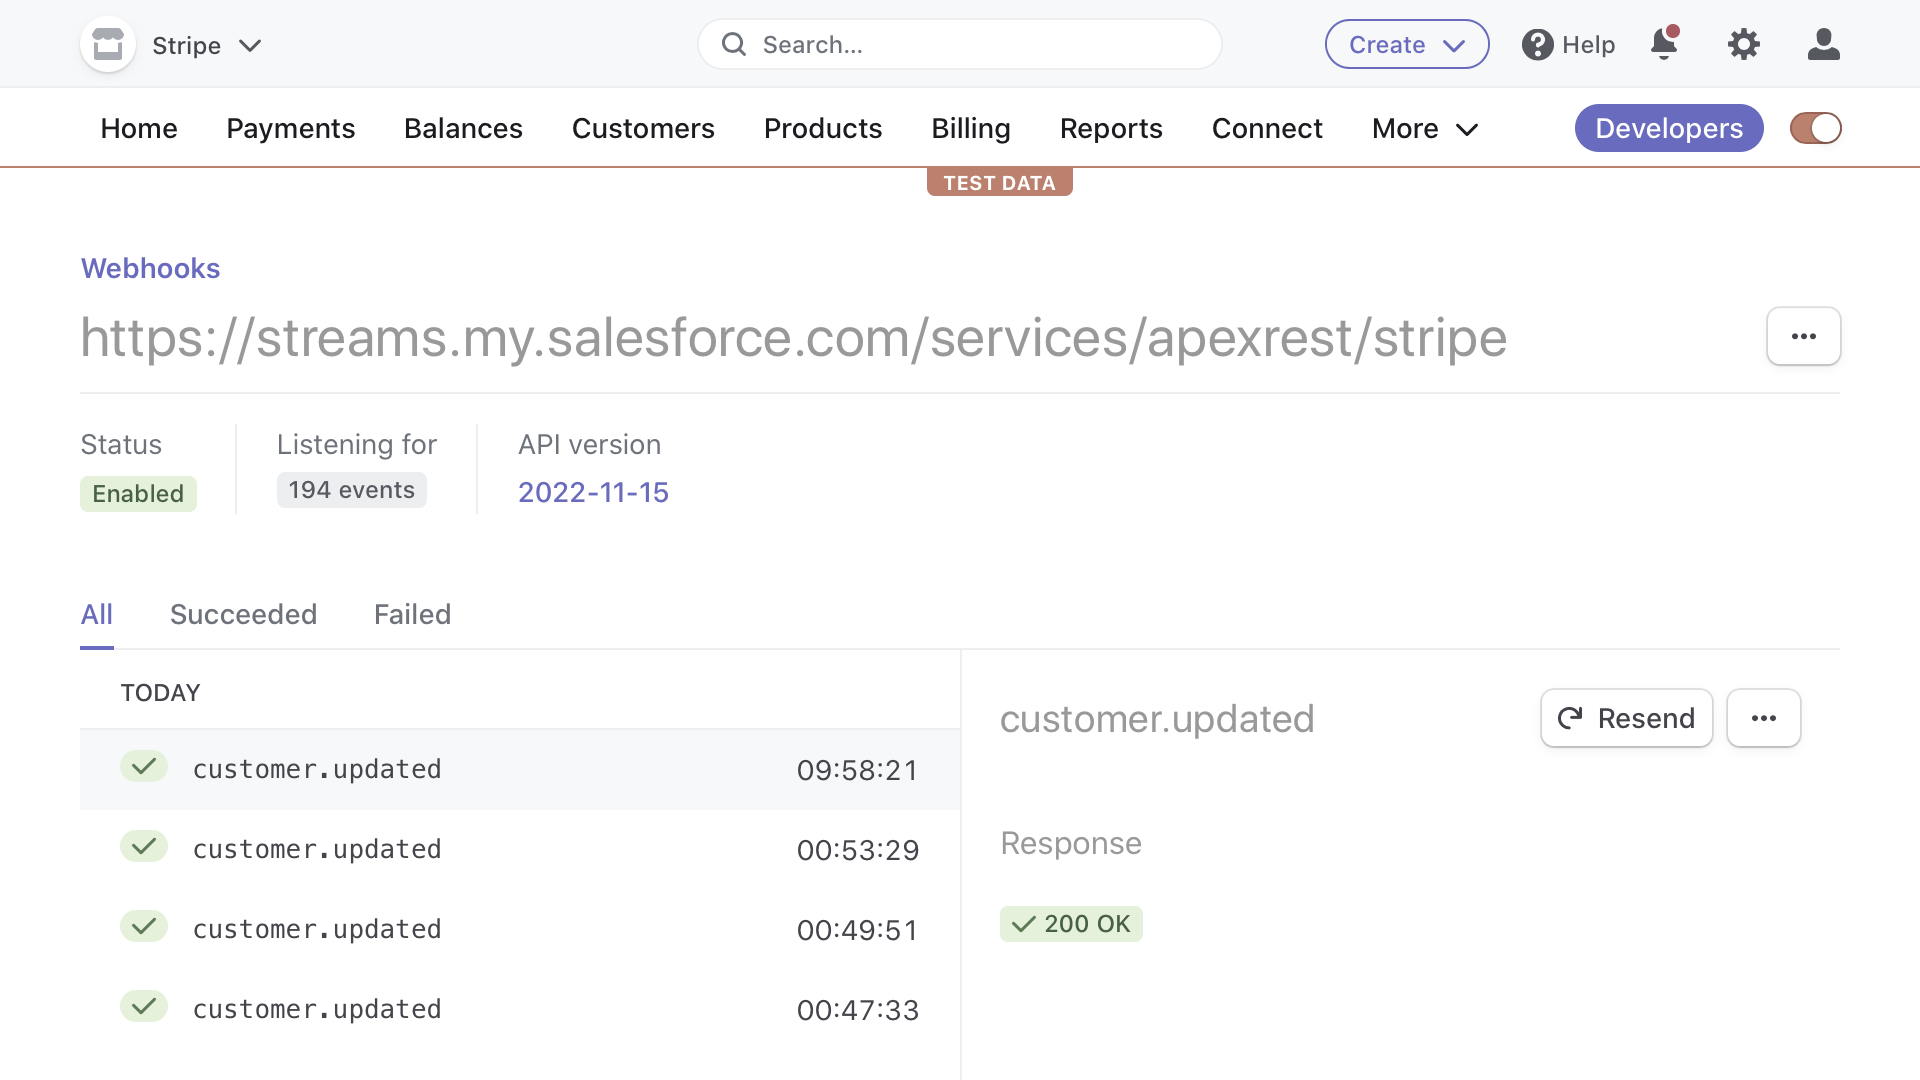The width and height of the screenshot is (1920, 1080).
Task: Focus the Search field
Action: [959, 45]
